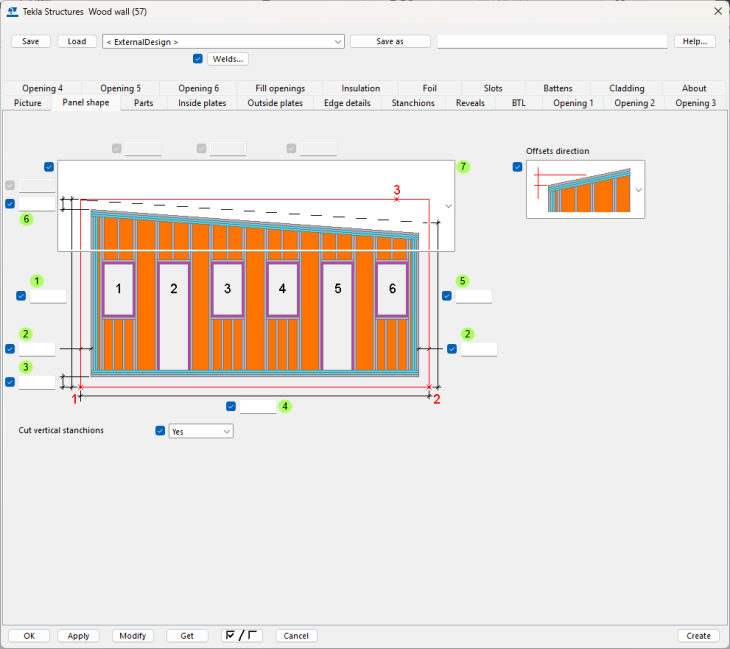The width and height of the screenshot is (730, 649).
Task: Switch to the Edge details tab
Action: [x=347, y=103]
